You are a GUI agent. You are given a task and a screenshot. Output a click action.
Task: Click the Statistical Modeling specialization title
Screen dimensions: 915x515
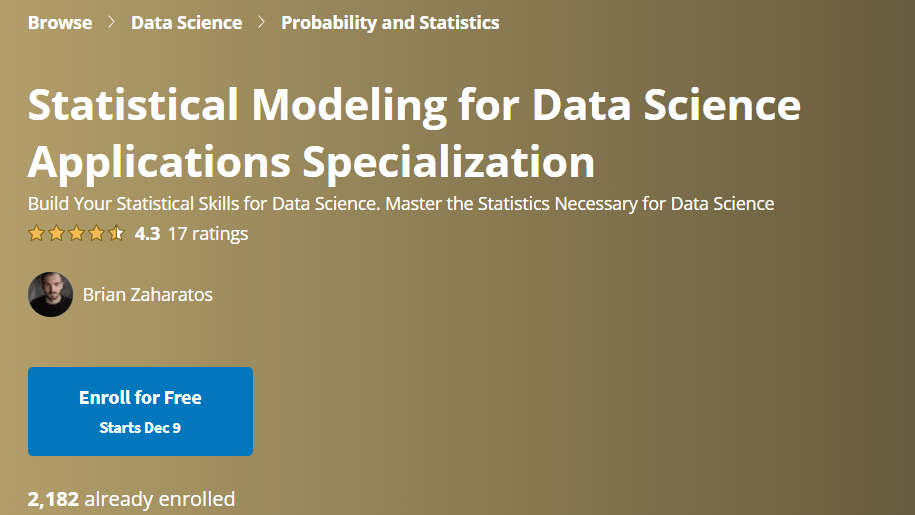point(414,133)
